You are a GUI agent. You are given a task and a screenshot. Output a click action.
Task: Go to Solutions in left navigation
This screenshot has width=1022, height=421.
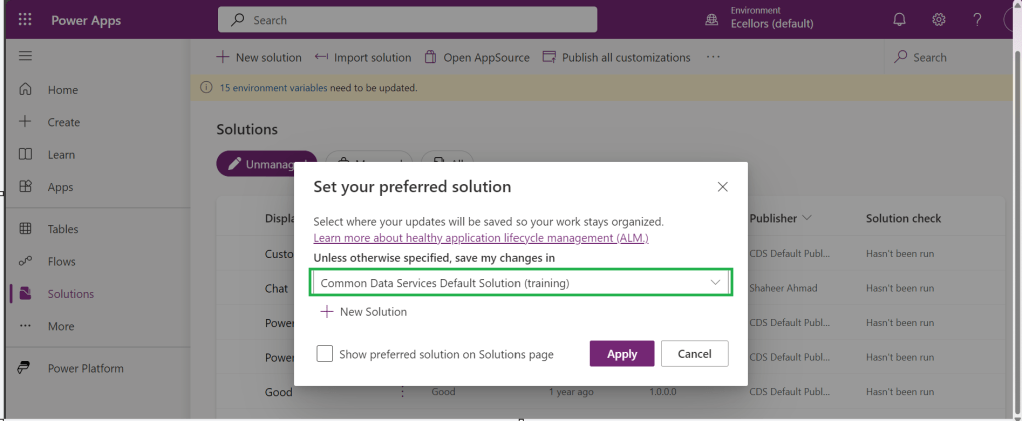coord(70,294)
